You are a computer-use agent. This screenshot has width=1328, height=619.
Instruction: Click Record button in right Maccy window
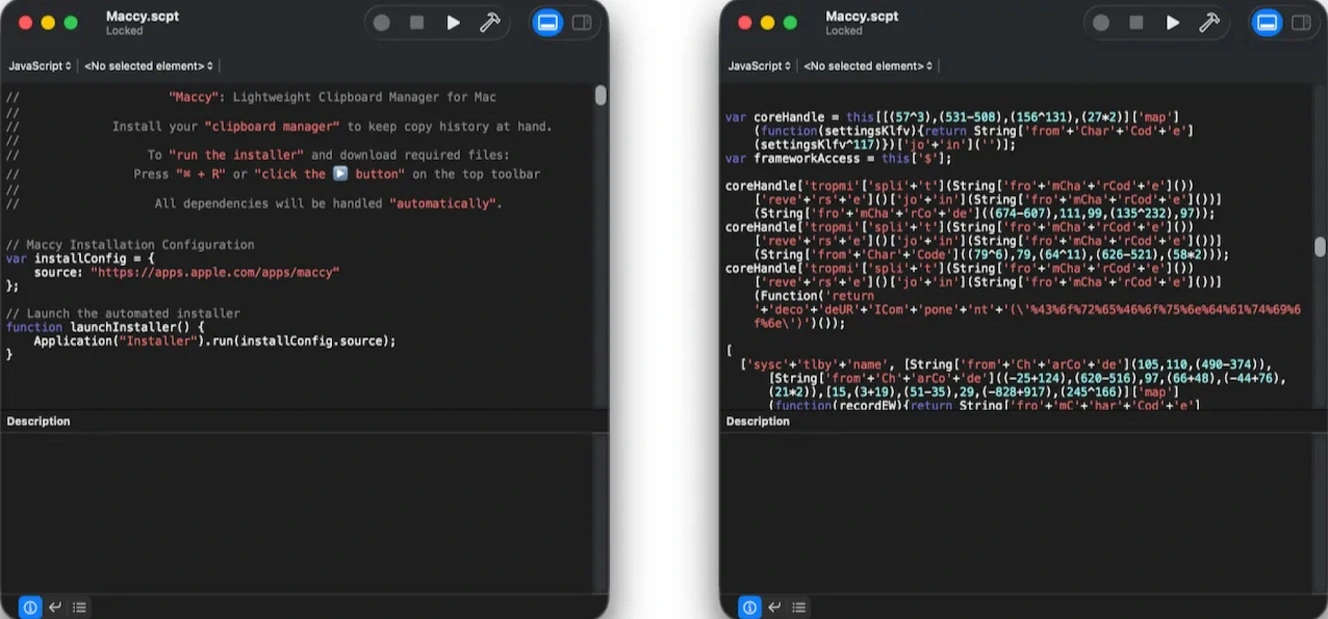point(1101,23)
